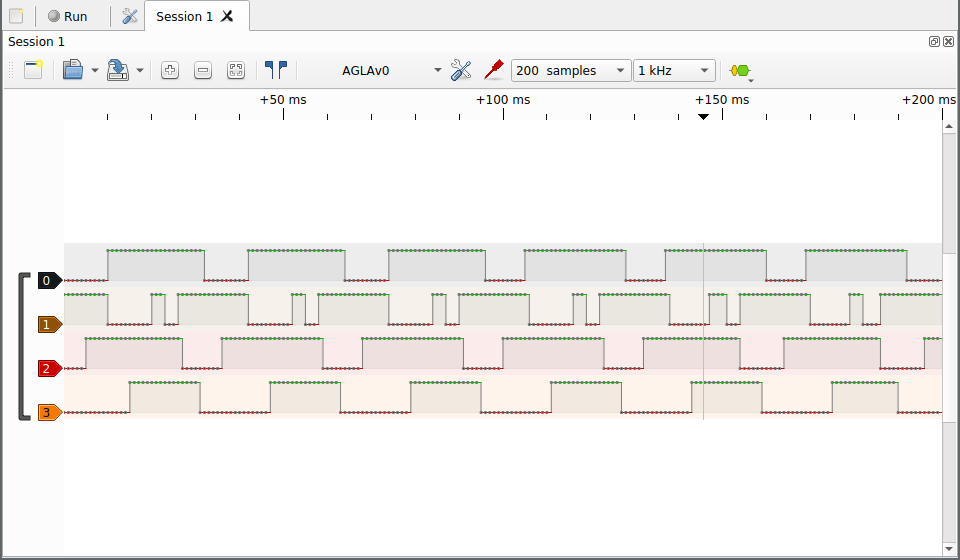960x560 pixels.
Task: Click the +100 ms label on the ruler
Action: (503, 100)
